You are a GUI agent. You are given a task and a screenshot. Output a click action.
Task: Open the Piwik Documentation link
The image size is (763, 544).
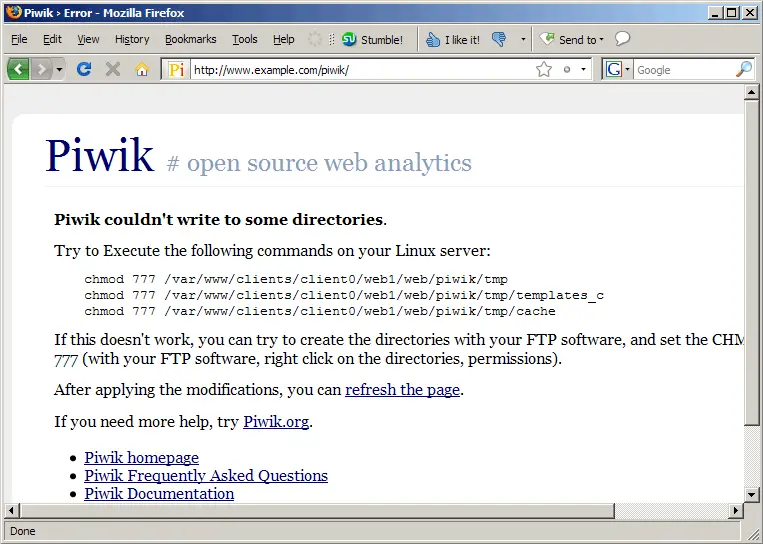pos(159,493)
